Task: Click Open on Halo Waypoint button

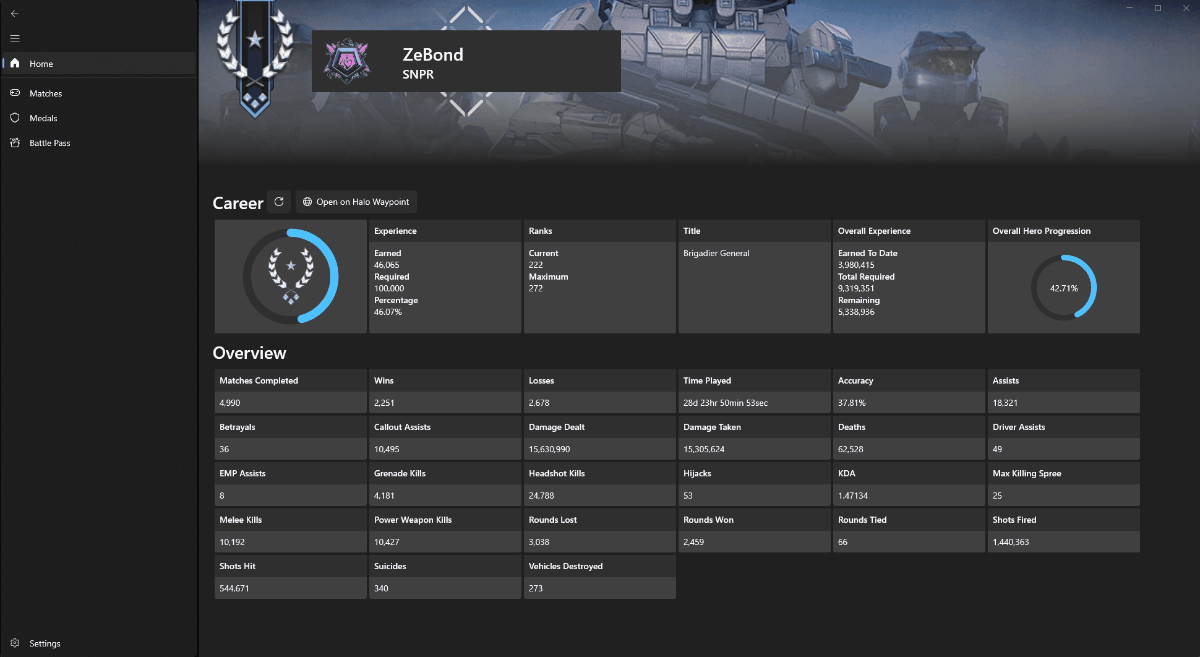Action: 356,202
